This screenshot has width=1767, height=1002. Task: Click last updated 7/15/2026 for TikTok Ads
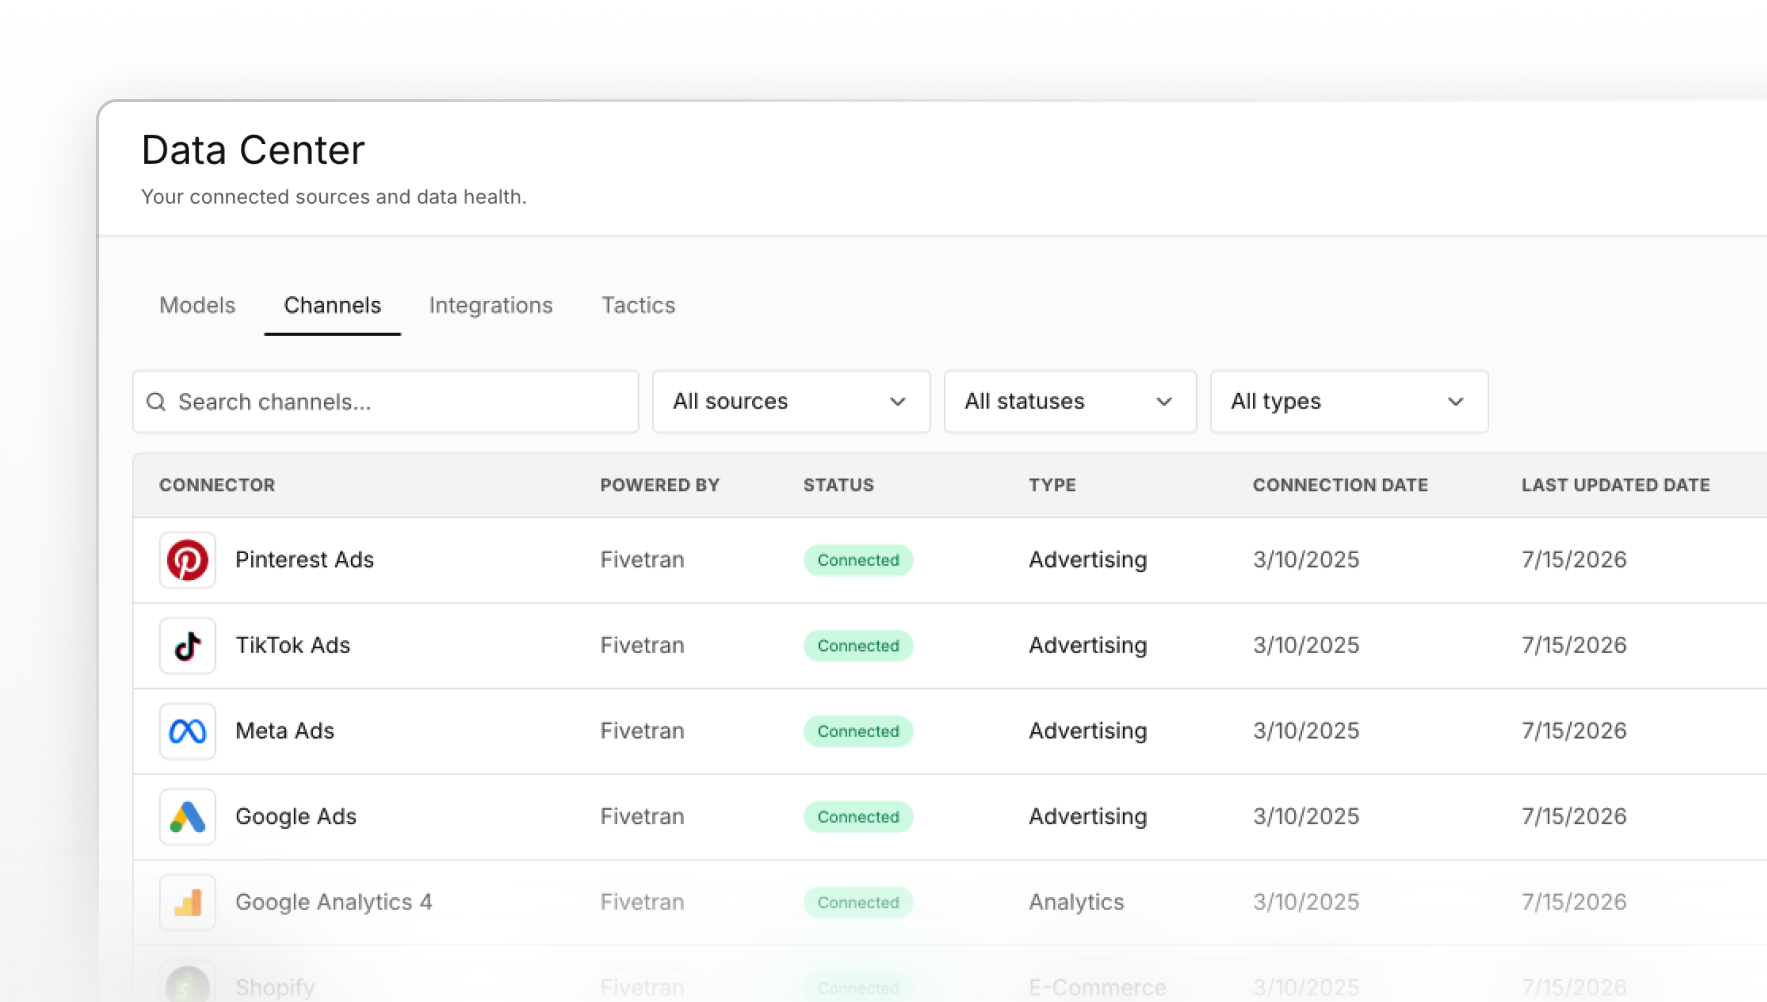tap(1574, 646)
